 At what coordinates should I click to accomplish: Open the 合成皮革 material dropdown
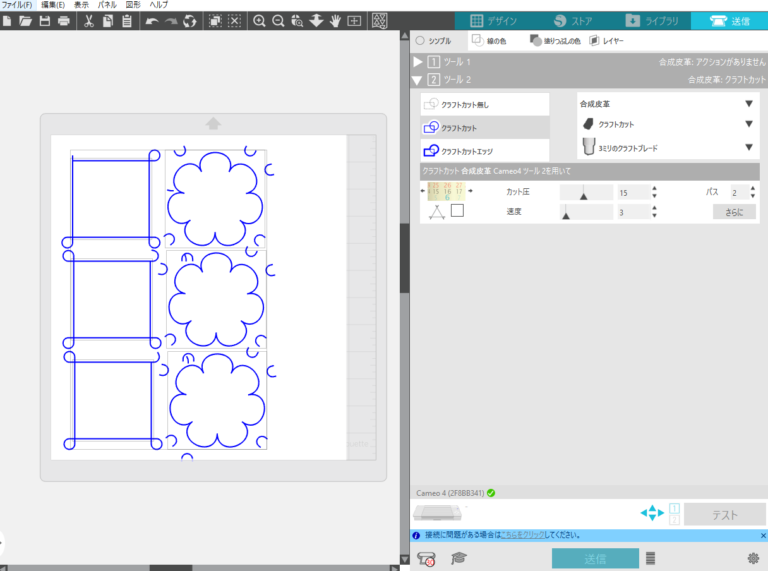(x=668, y=103)
